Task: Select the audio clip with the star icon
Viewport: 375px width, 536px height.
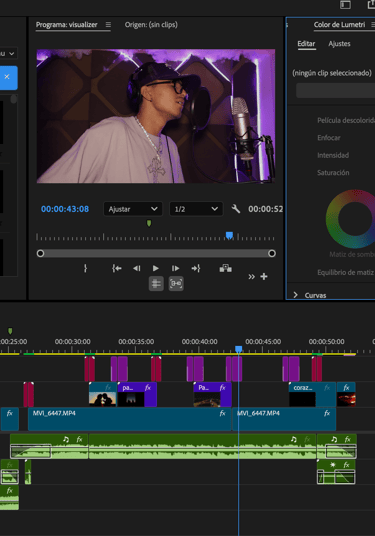Action: point(336,472)
